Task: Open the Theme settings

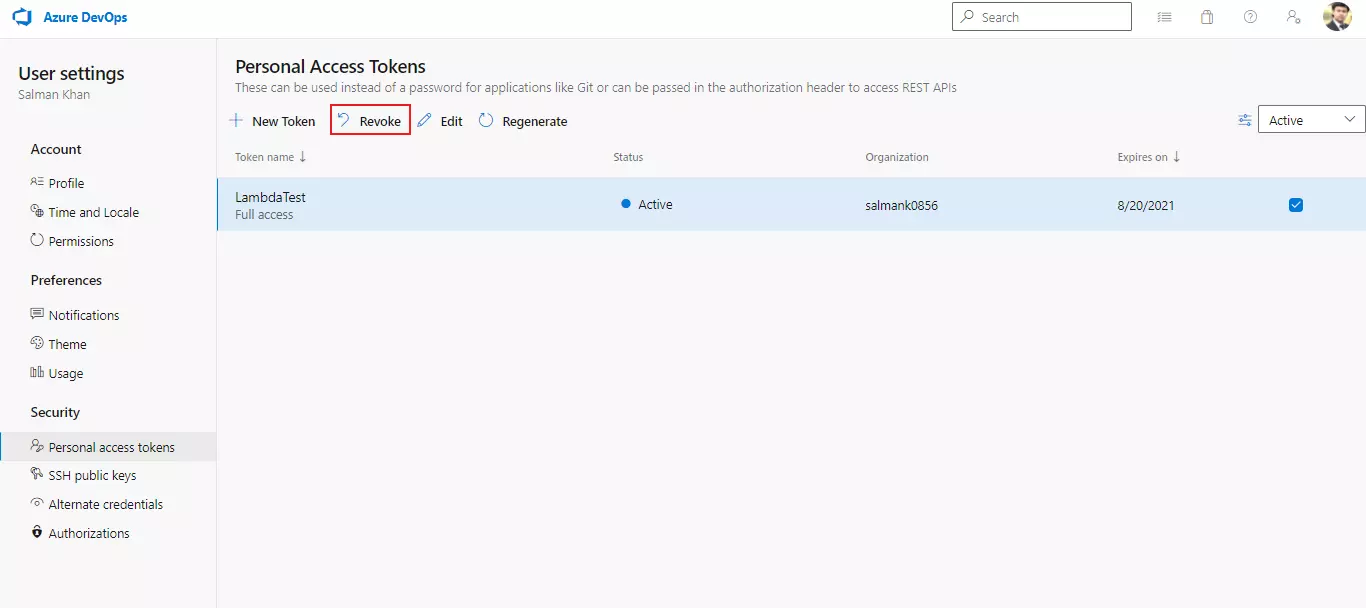Action: pyautogui.click(x=67, y=344)
